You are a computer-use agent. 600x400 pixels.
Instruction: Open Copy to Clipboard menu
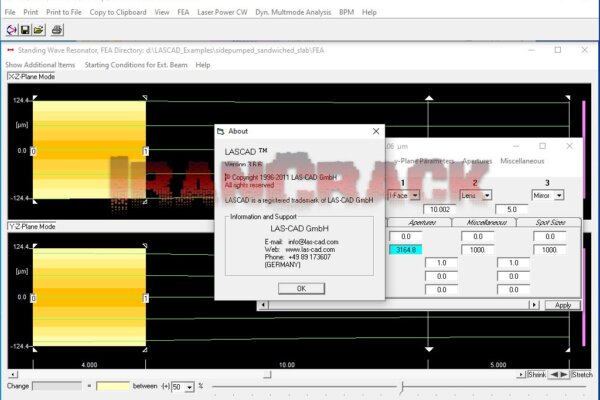(x=118, y=12)
